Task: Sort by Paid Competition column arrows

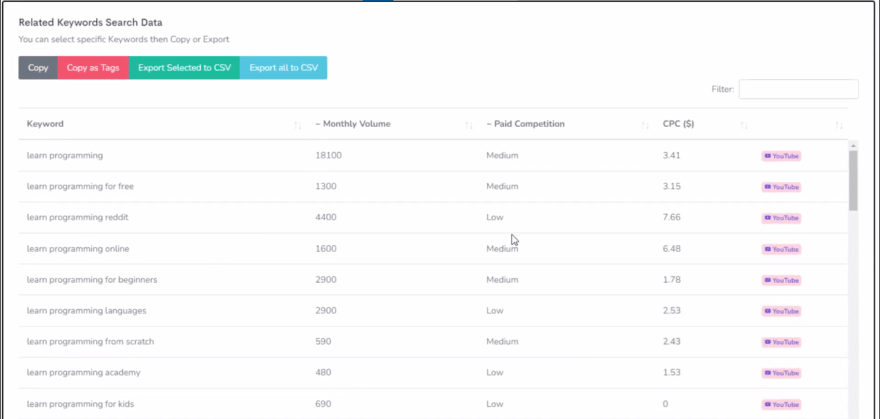Action: coord(645,125)
